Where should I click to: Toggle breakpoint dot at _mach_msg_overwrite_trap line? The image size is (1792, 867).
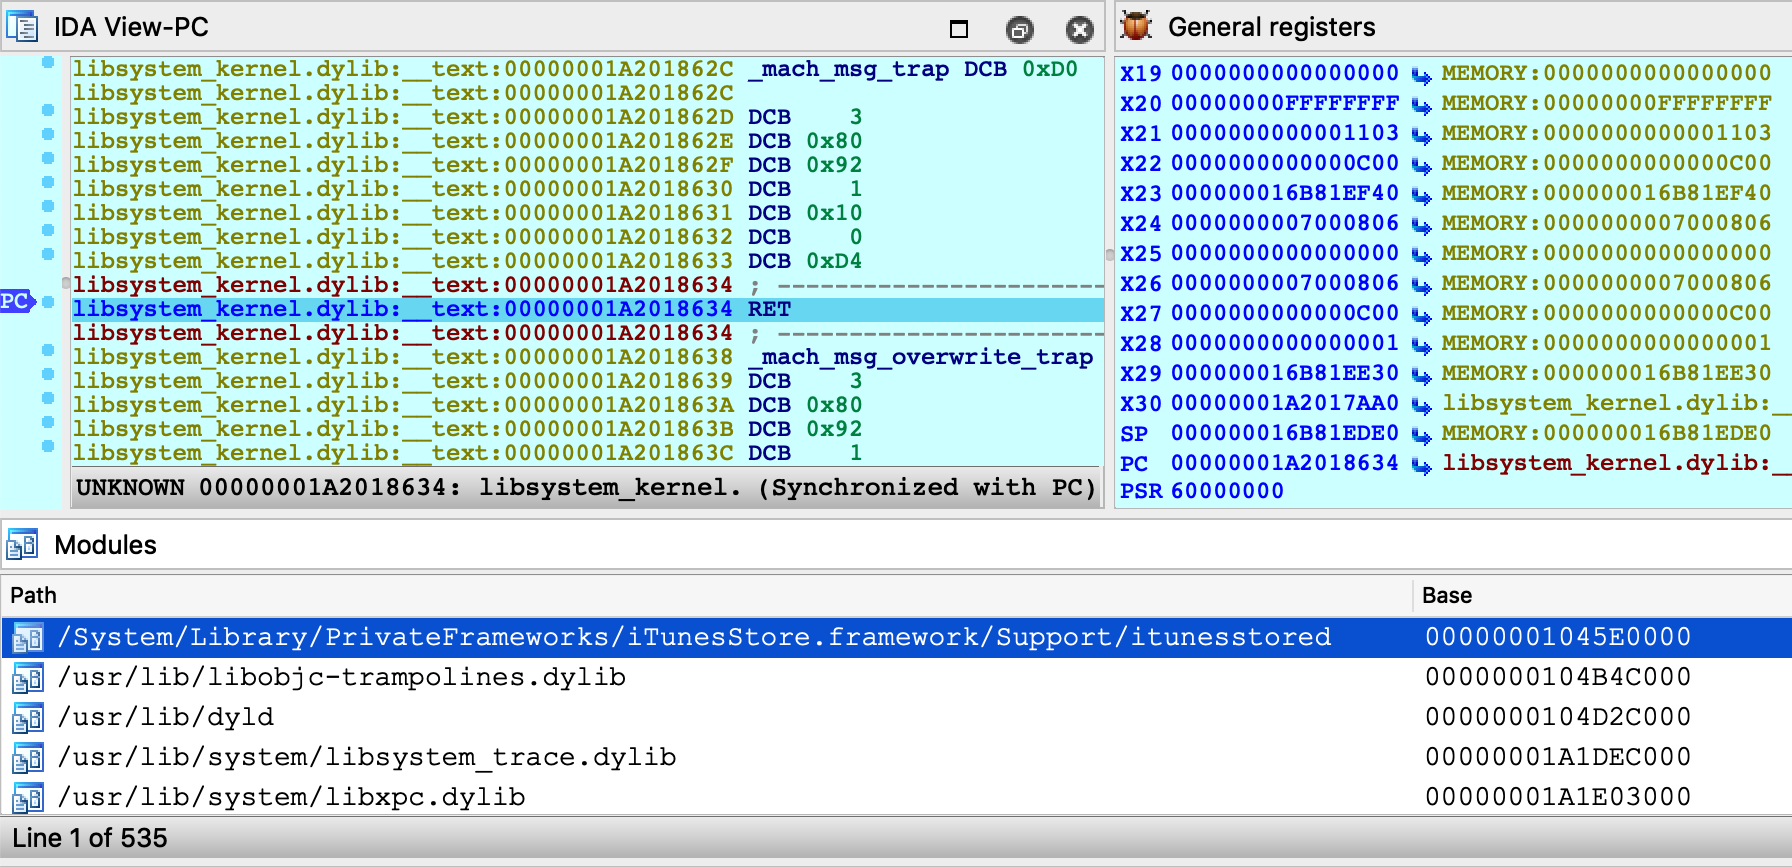point(48,350)
